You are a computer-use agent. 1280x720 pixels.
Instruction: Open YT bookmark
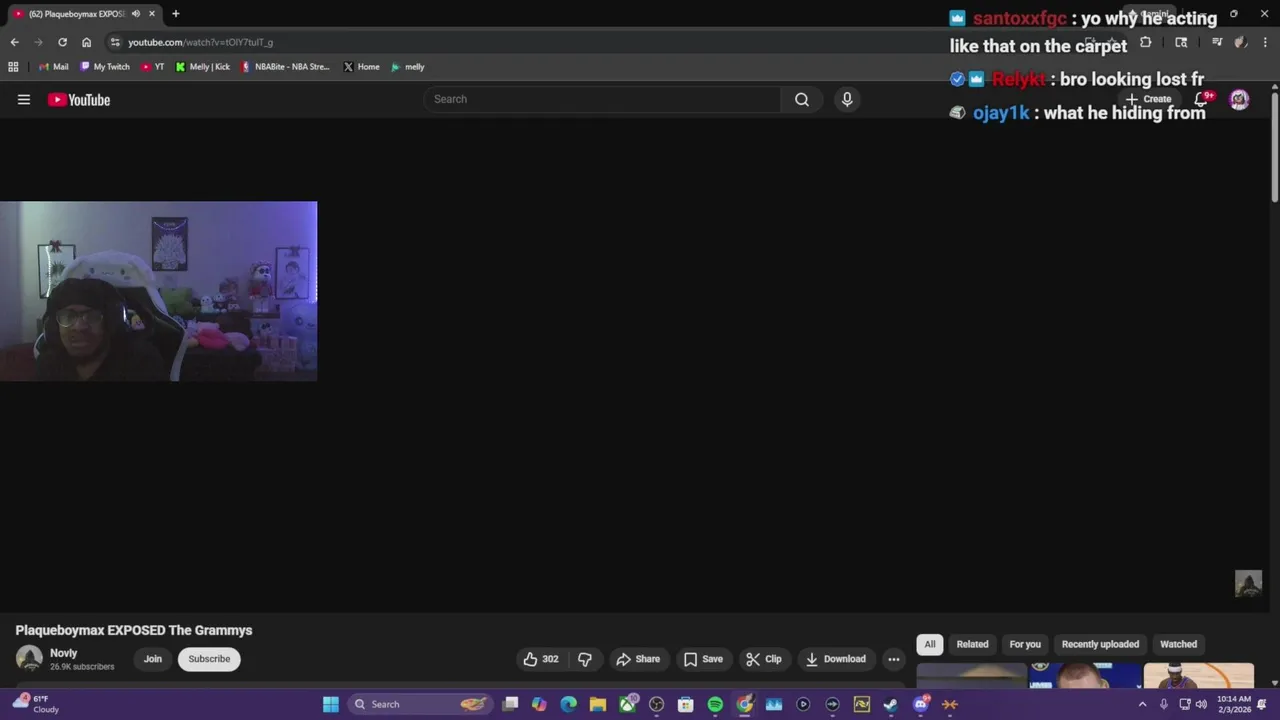coord(153,67)
